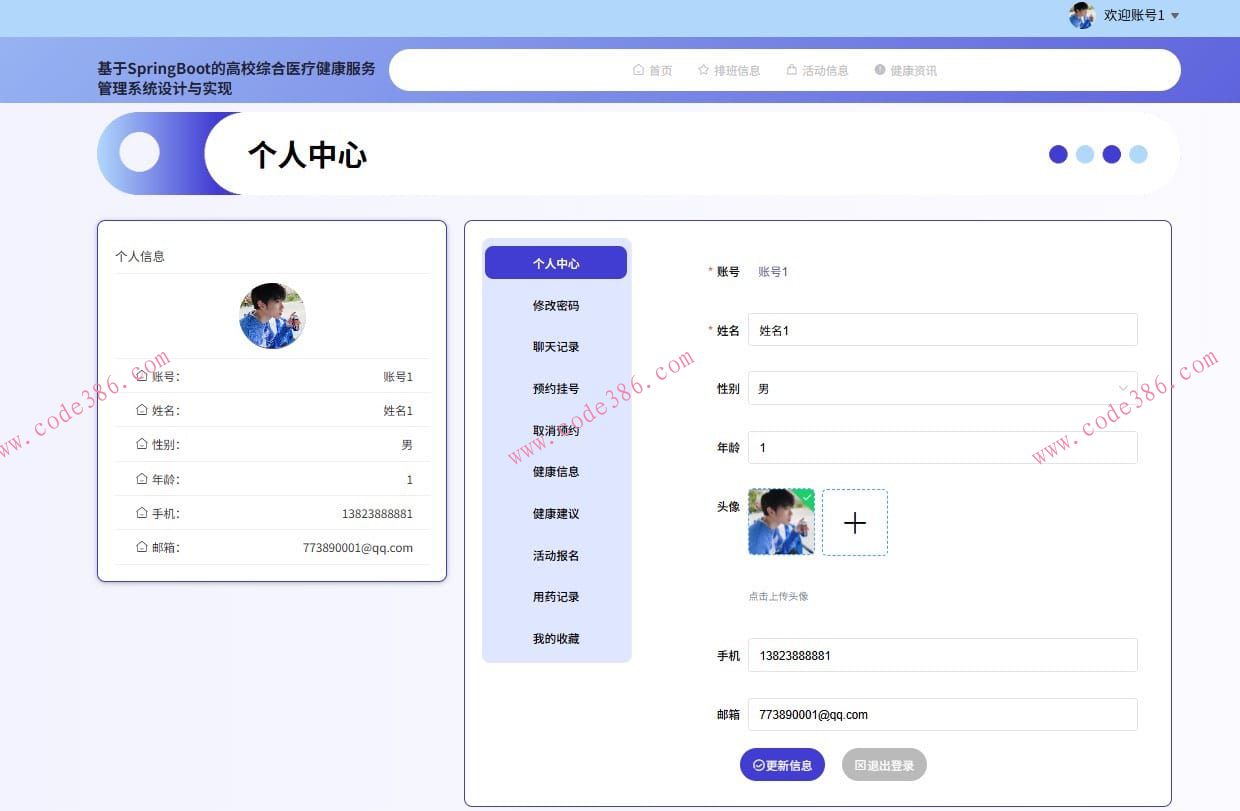The image size is (1240, 811).
Task: Click the star icon next to 排班信息
Action: point(703,70)
